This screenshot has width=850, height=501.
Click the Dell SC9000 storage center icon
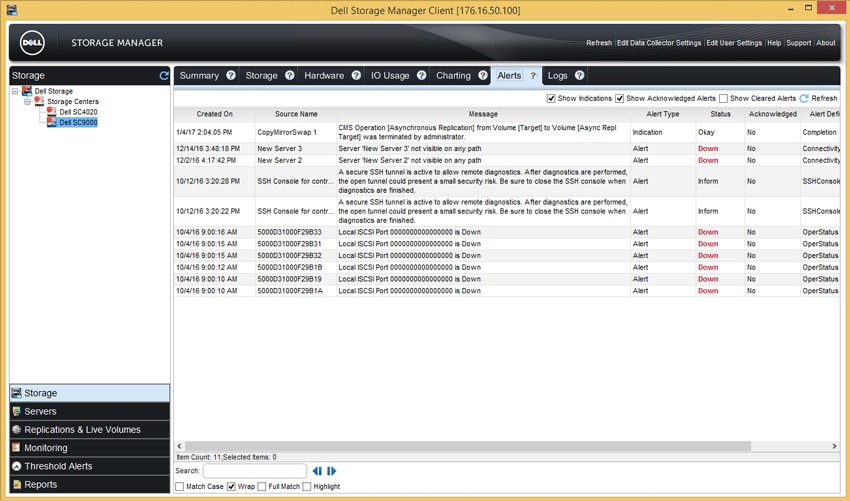click(51, 122)
